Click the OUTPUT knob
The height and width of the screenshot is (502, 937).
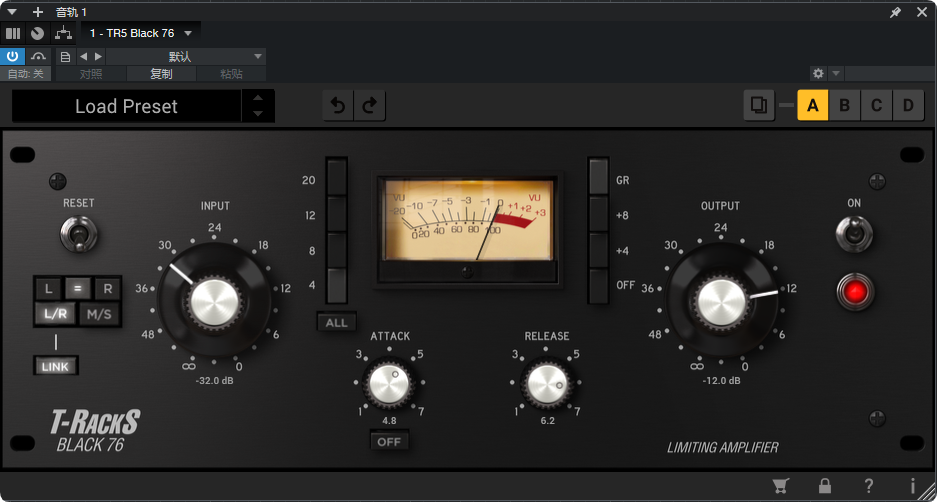point(722,300)
